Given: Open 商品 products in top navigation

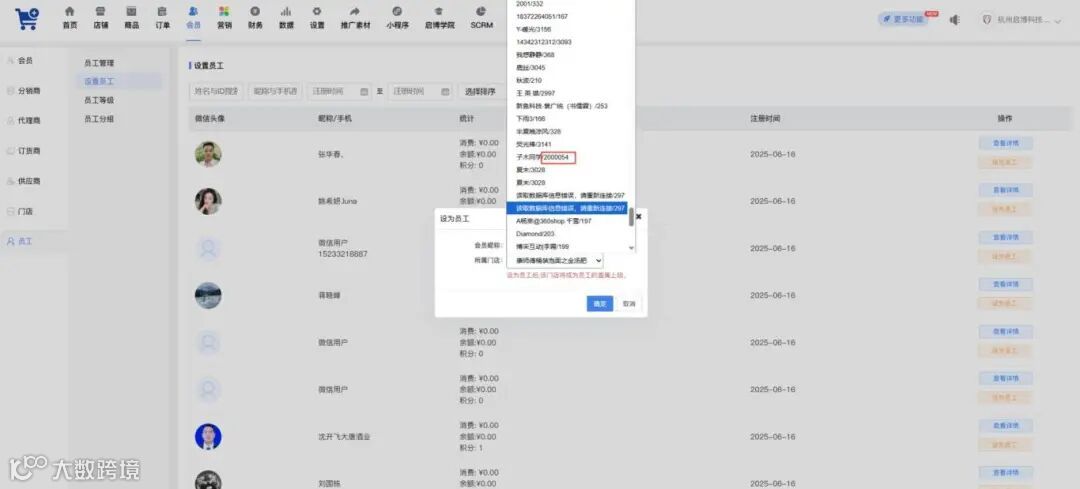Looking at the screenshot, I should coord(132,18).
